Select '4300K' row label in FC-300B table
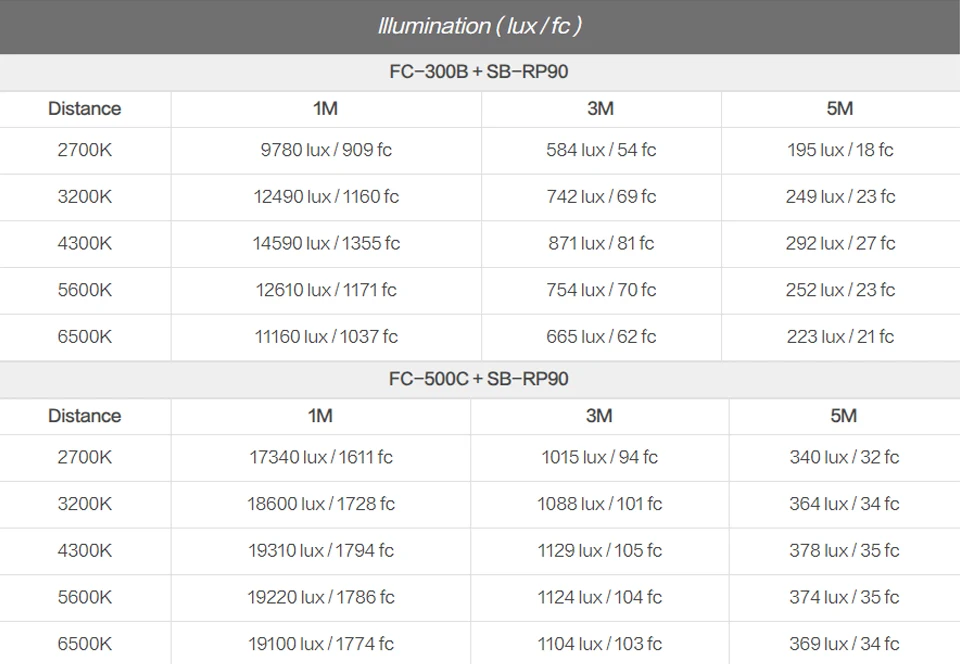Screen dimensions: 960x666 click(84, 243)
